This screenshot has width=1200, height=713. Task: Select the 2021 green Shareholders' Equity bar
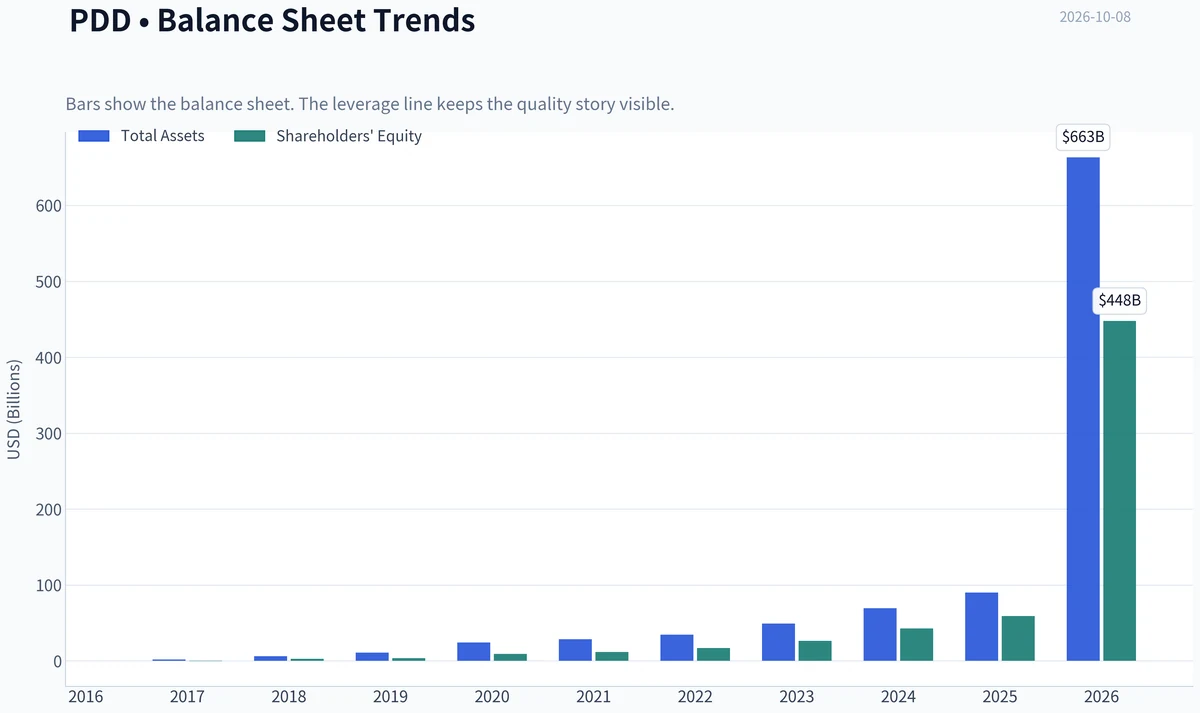pos(612,656)
